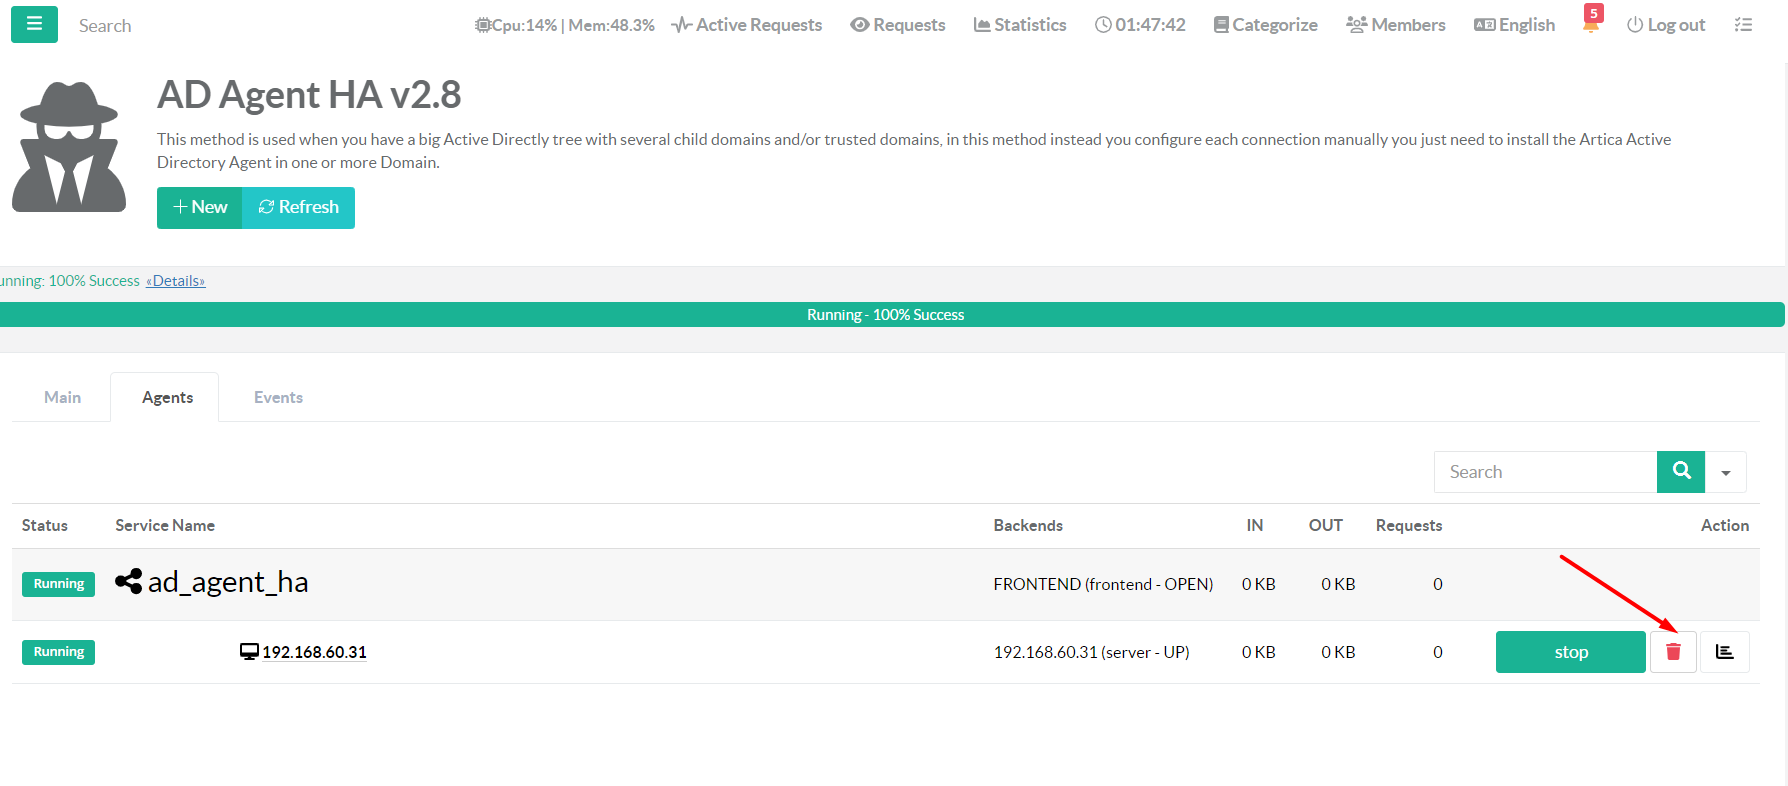Image resolution: width=1788 pixels, height=786 pixels.
Task: Open the English language selector
Action: click(x=1514, y=25)
